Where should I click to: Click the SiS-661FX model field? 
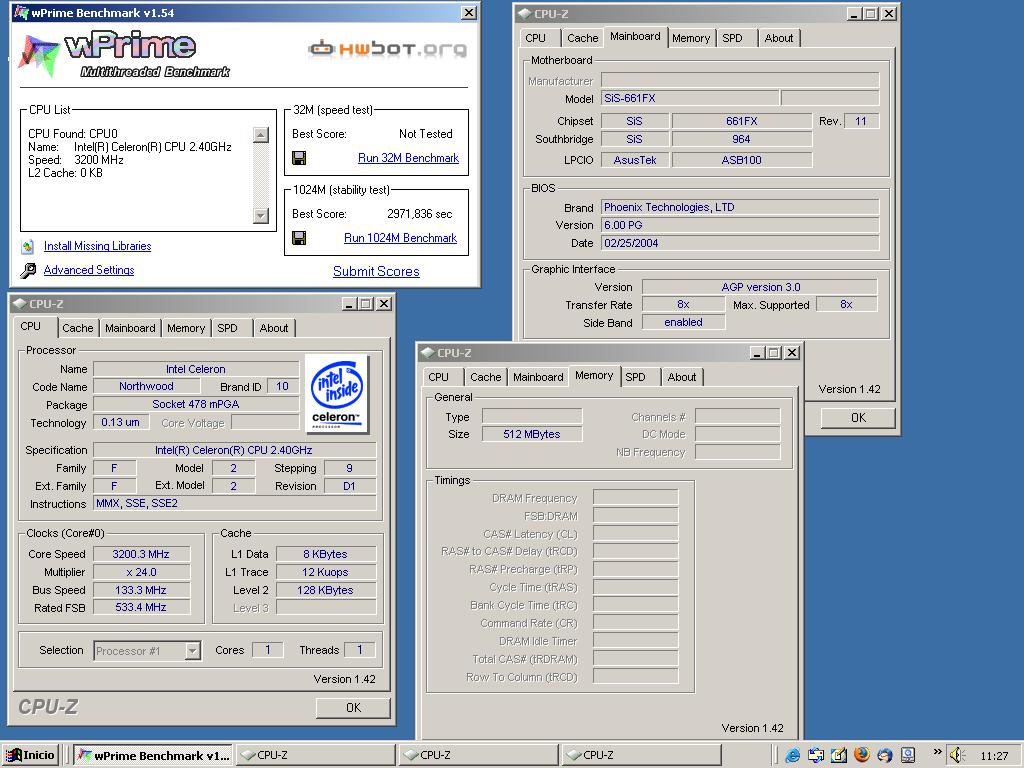point(690,98)
